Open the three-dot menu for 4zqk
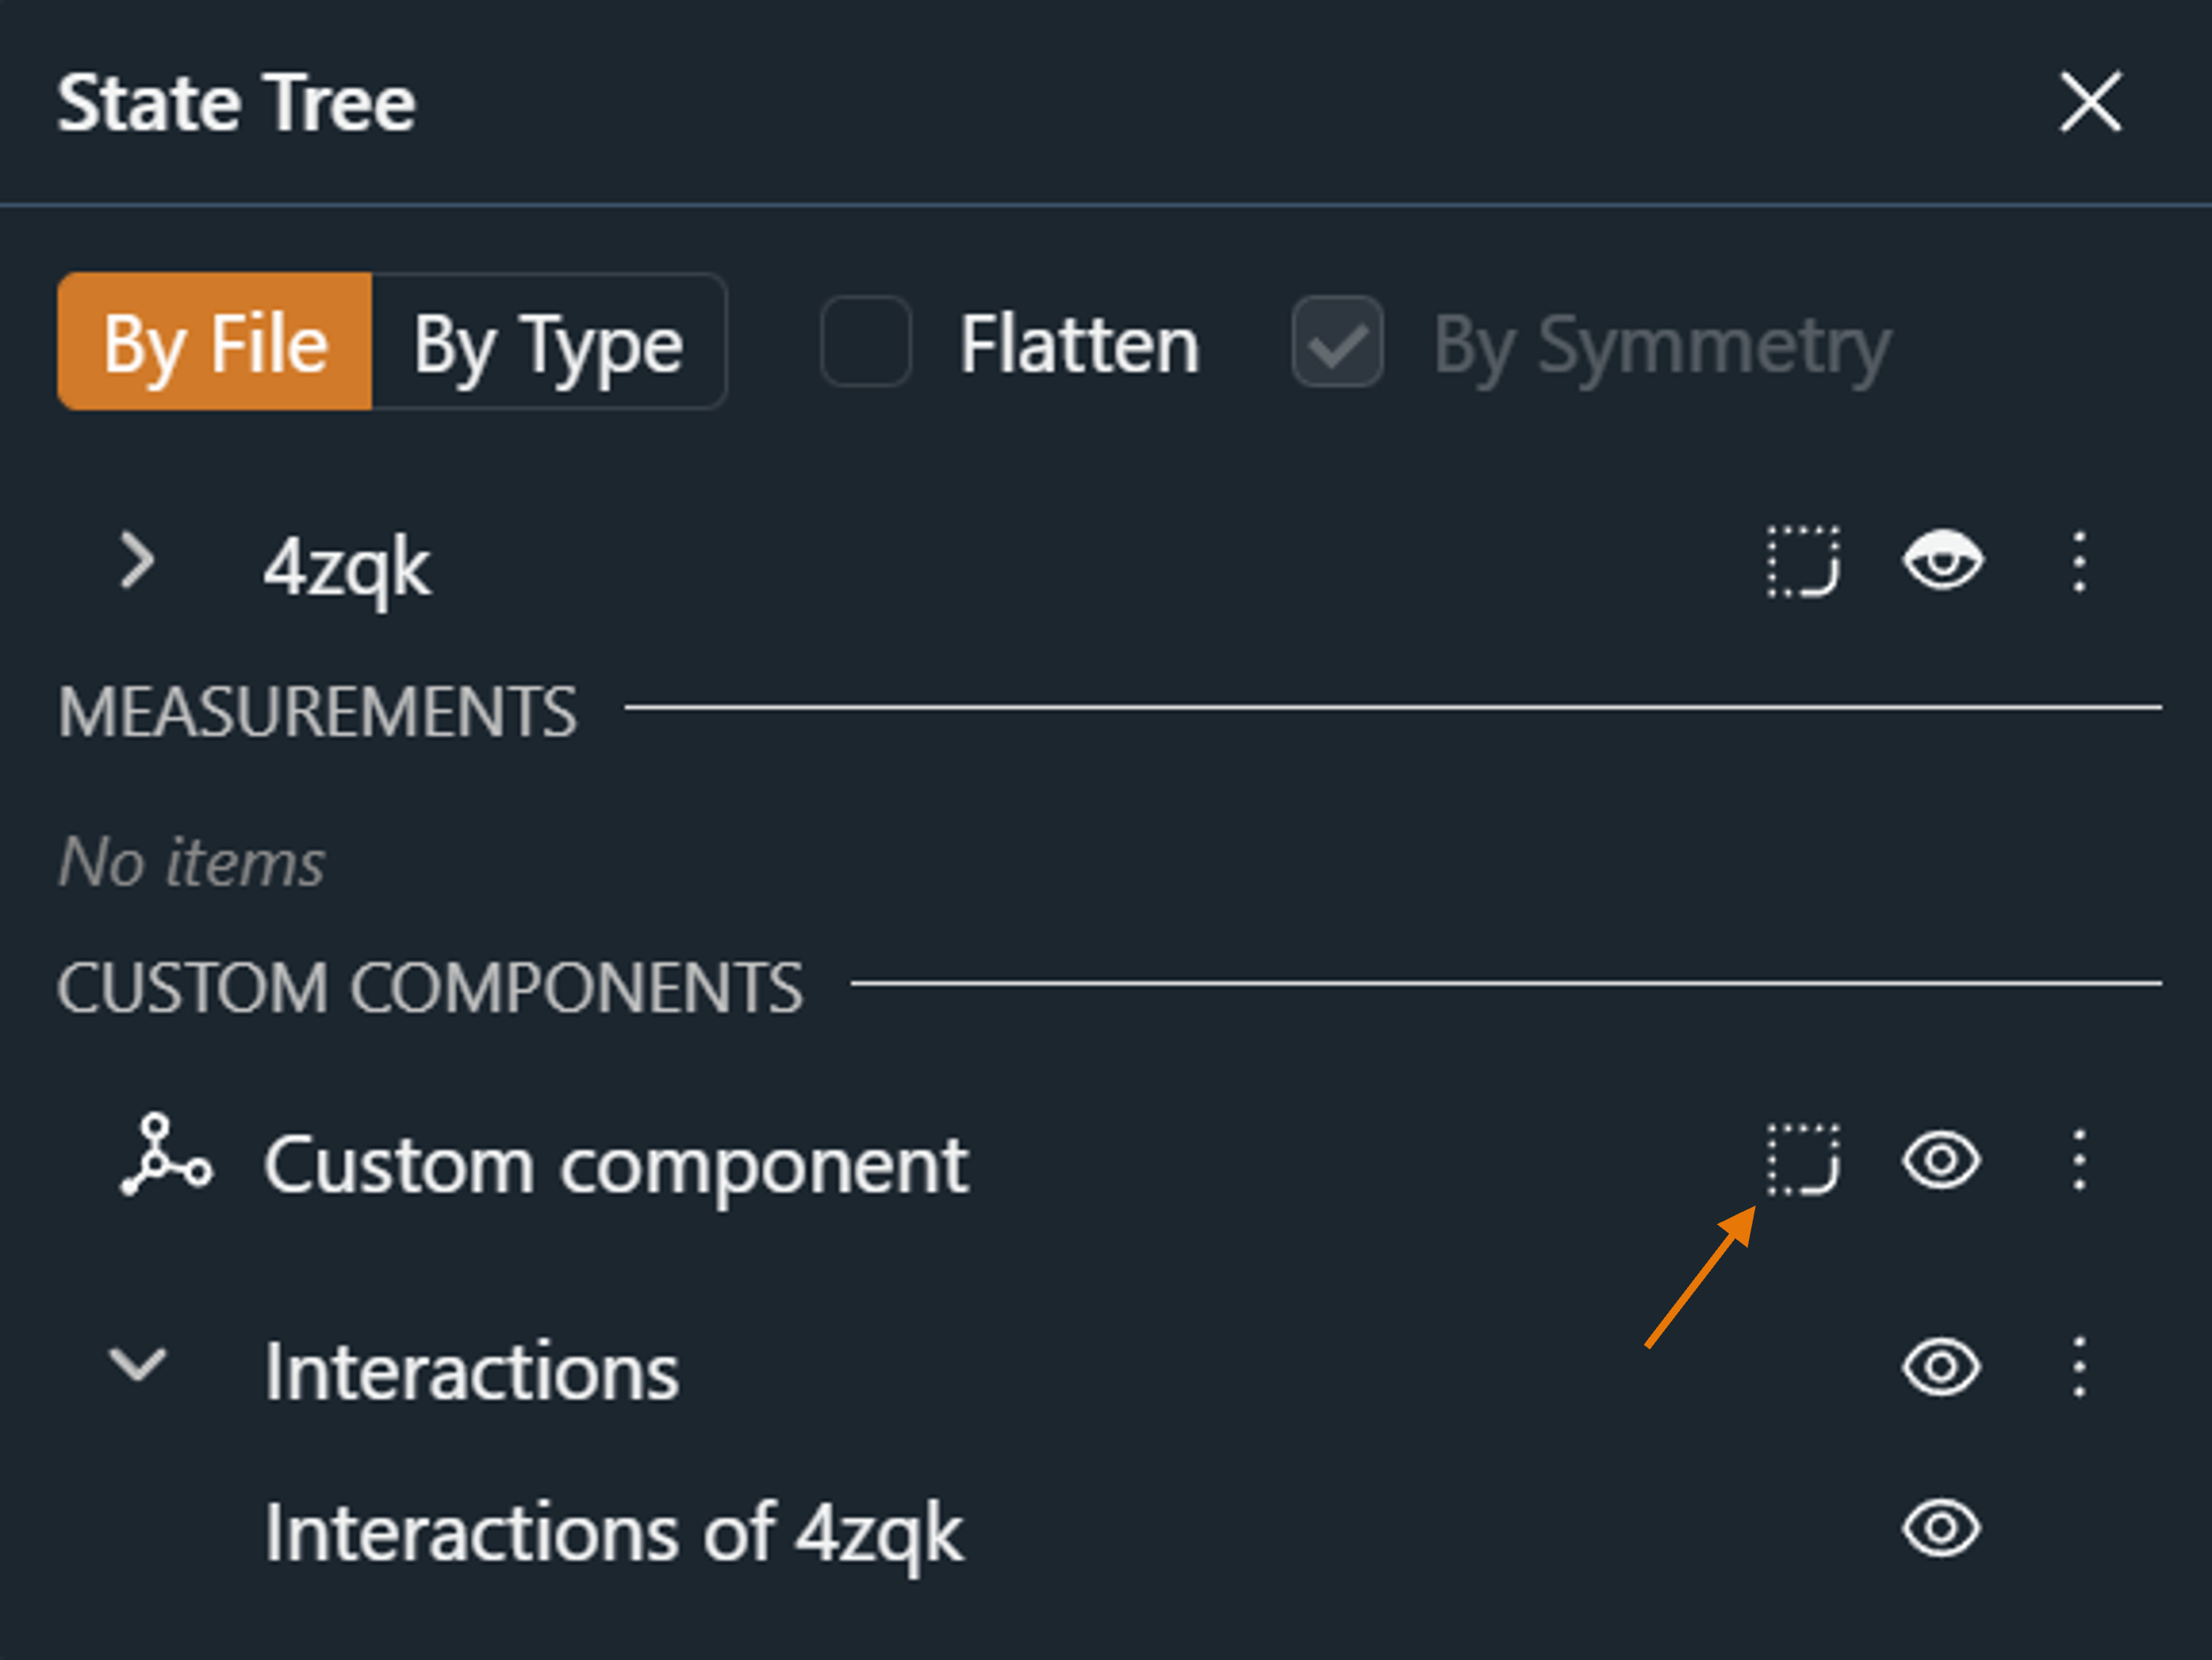The height and width of the screenshot is (1660, 2212). tap(2079, 562)
